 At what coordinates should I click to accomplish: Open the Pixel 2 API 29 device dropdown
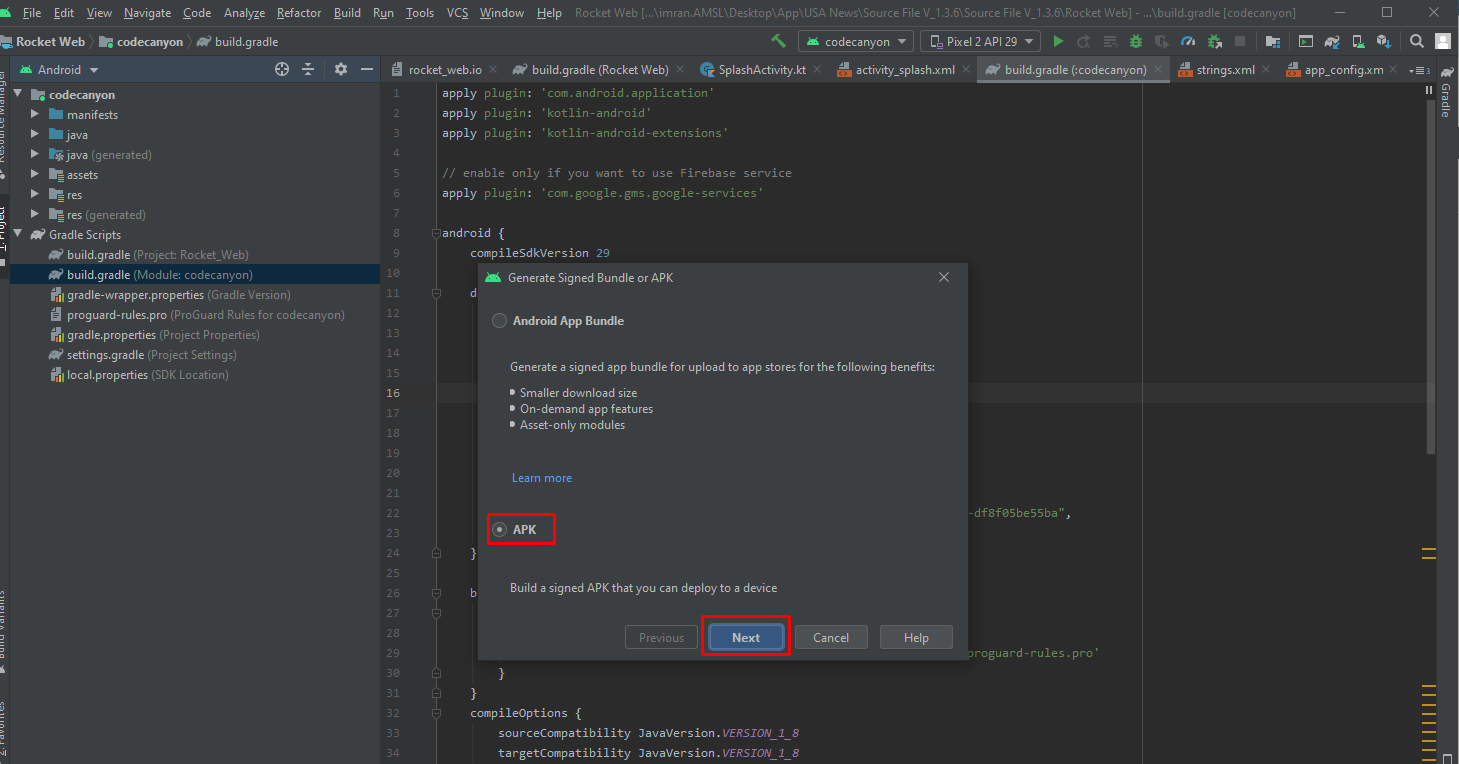pyautogui.click(x=980, y=41)
